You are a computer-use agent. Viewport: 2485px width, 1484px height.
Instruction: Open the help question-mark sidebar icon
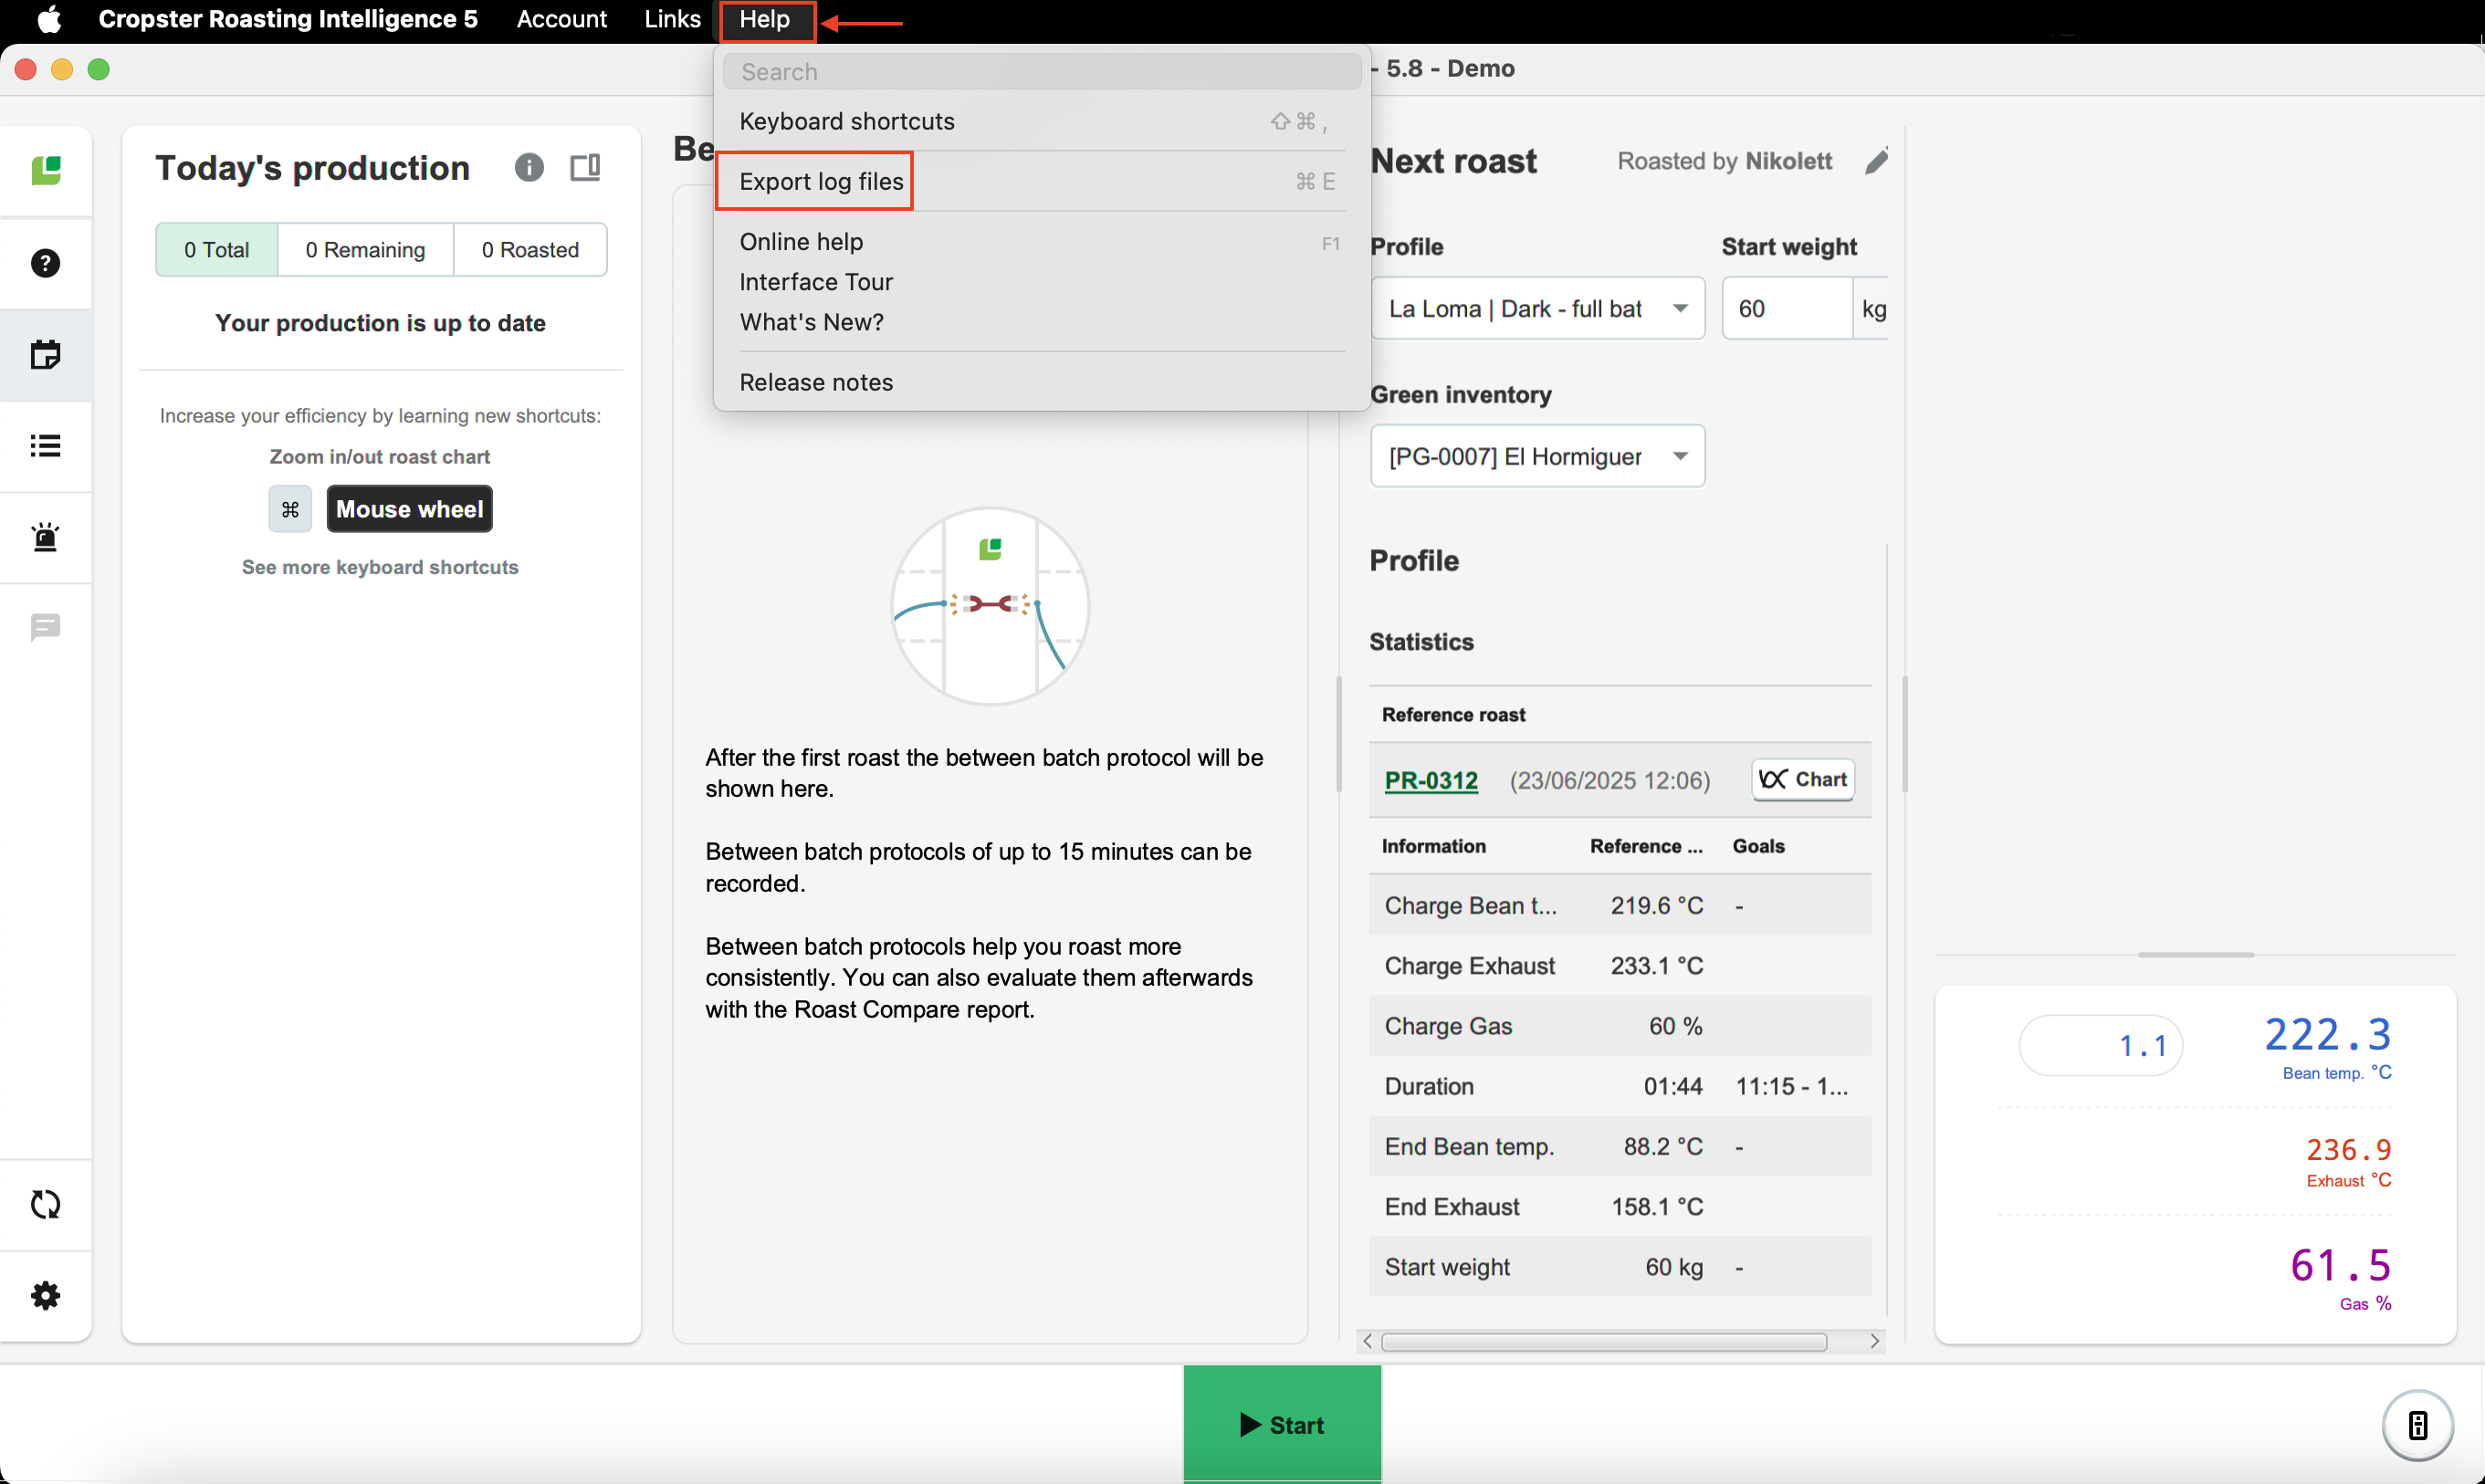46,263
